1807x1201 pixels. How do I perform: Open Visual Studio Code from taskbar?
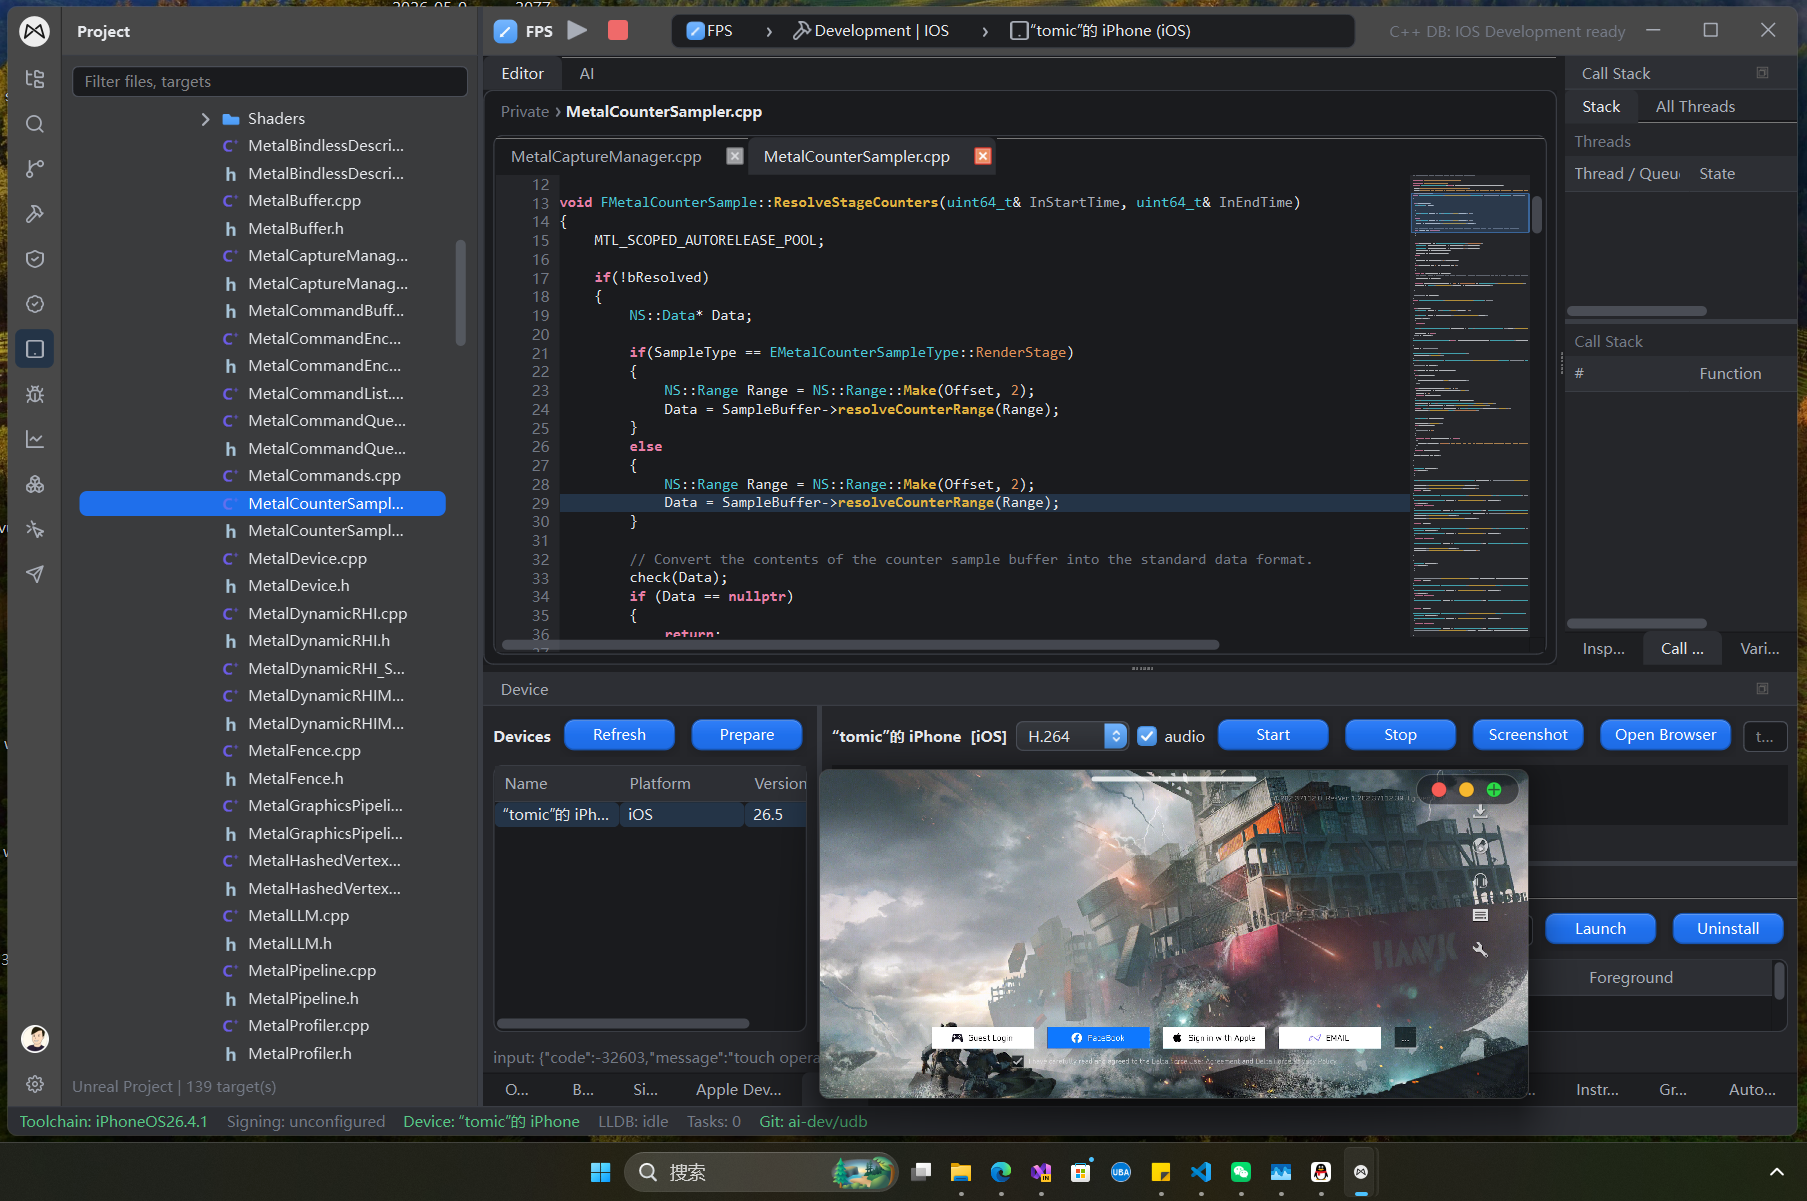[1201, 1173]
